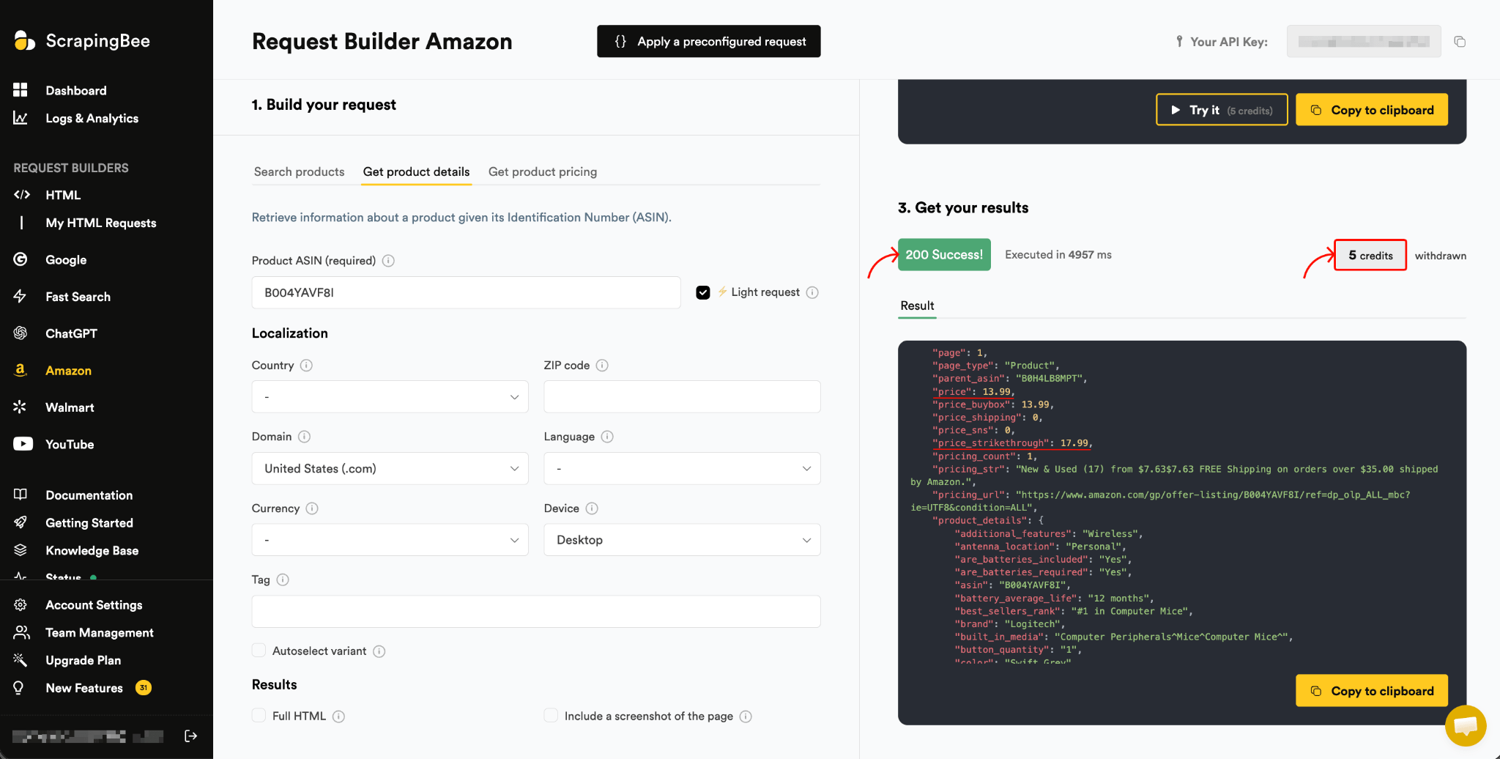Click the HTML code brackets icon
This screenshot has height=759, width=1500.
[x=21, y=195]
